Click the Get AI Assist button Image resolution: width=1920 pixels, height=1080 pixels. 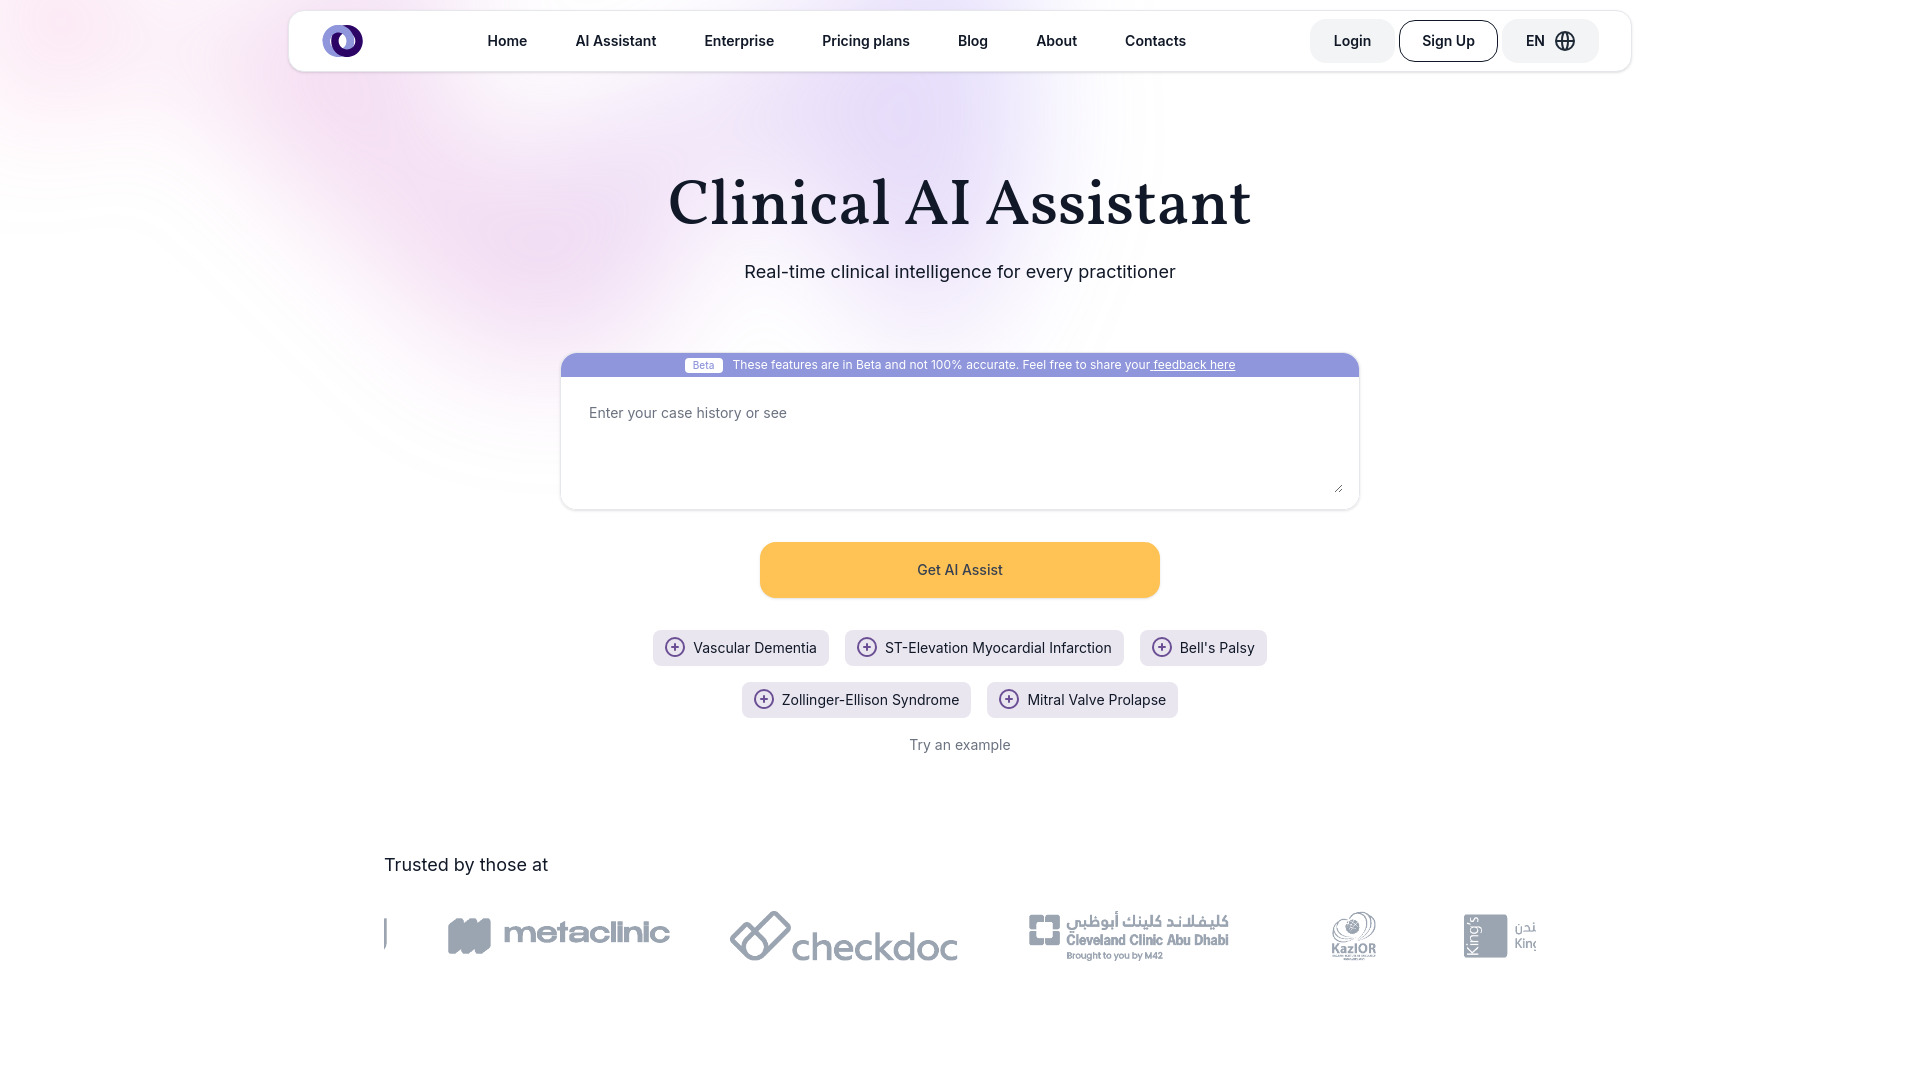[960, 570]
